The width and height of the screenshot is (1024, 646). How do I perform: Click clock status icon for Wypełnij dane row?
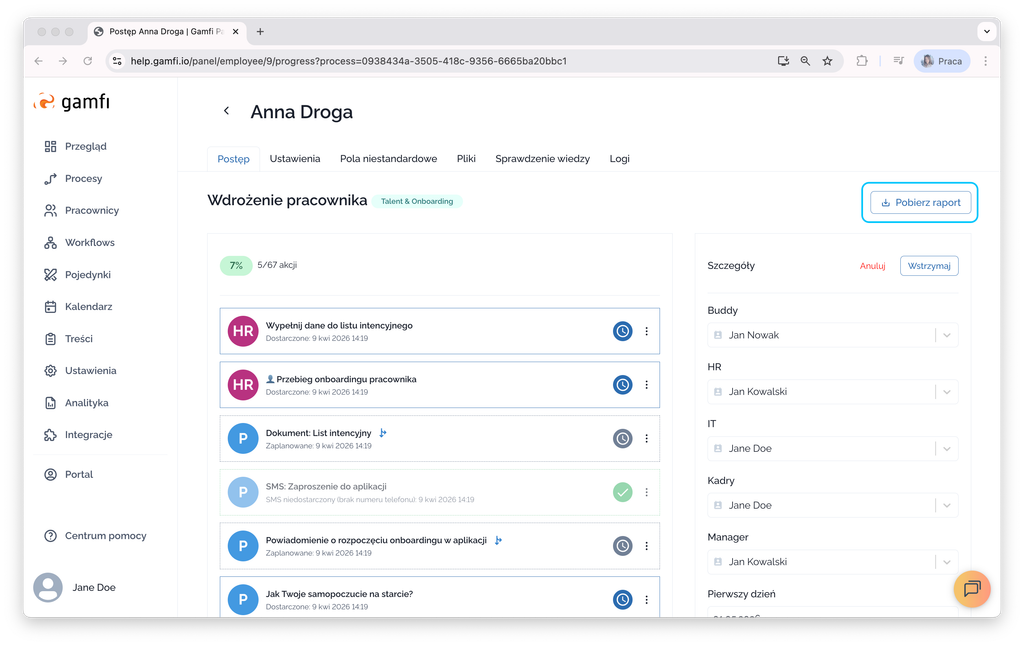coord(622,331)
